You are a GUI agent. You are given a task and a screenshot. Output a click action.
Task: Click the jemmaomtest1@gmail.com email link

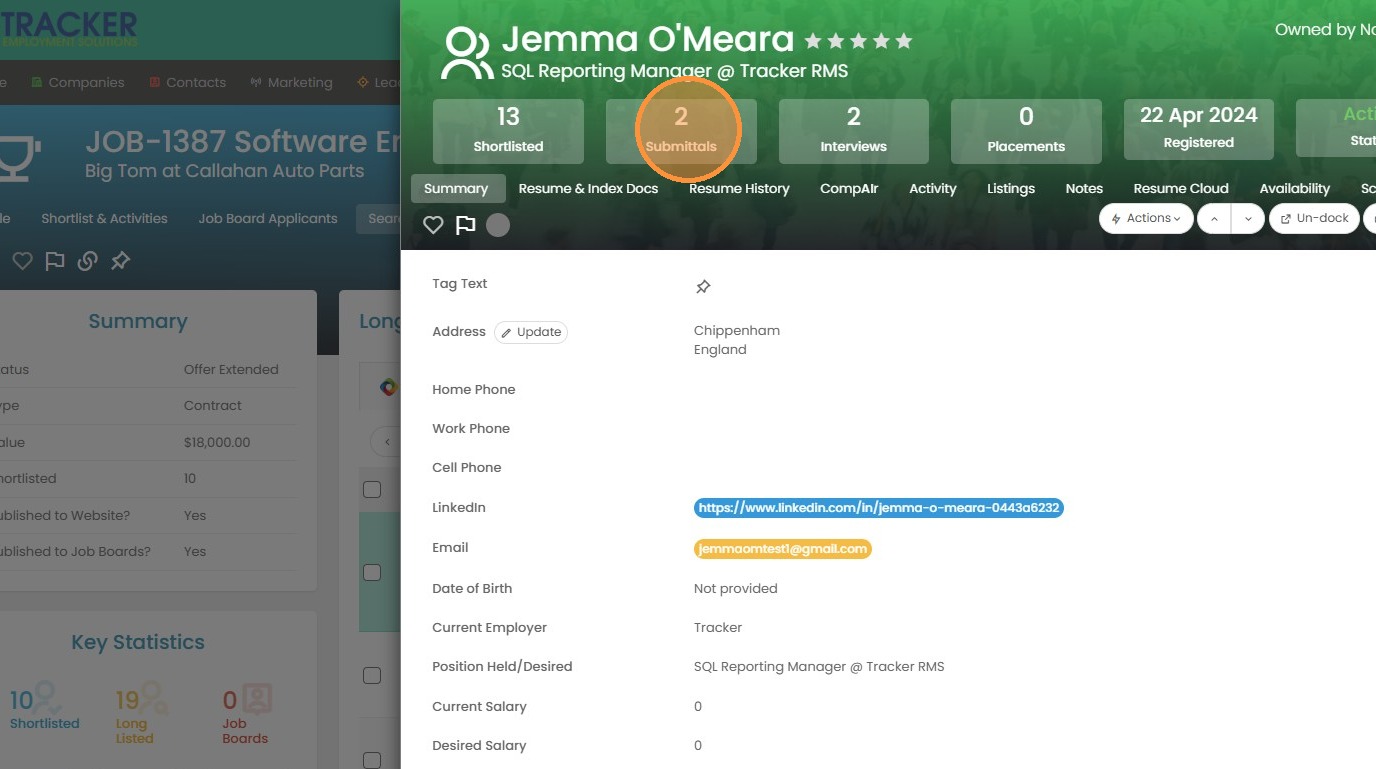click(783, 549)
